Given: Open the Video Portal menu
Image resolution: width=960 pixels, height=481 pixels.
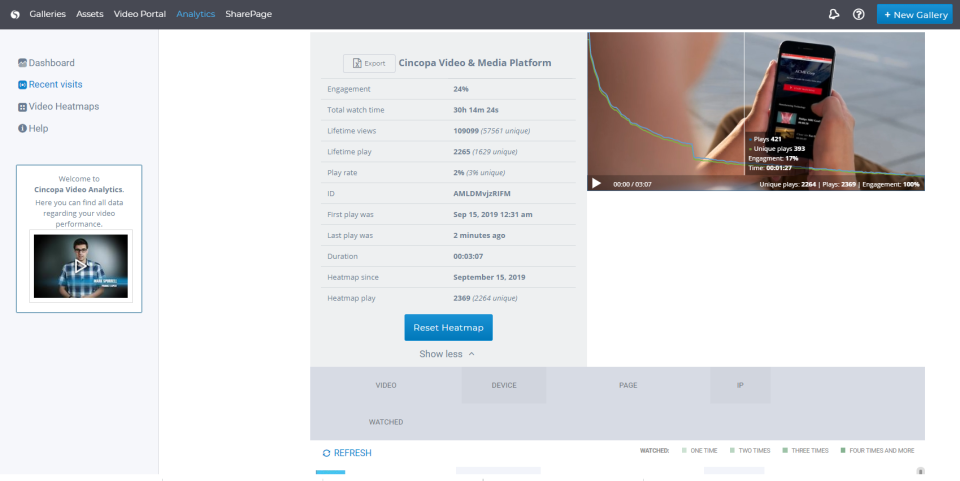Looking at the screenshot, I should pos(140,14).
